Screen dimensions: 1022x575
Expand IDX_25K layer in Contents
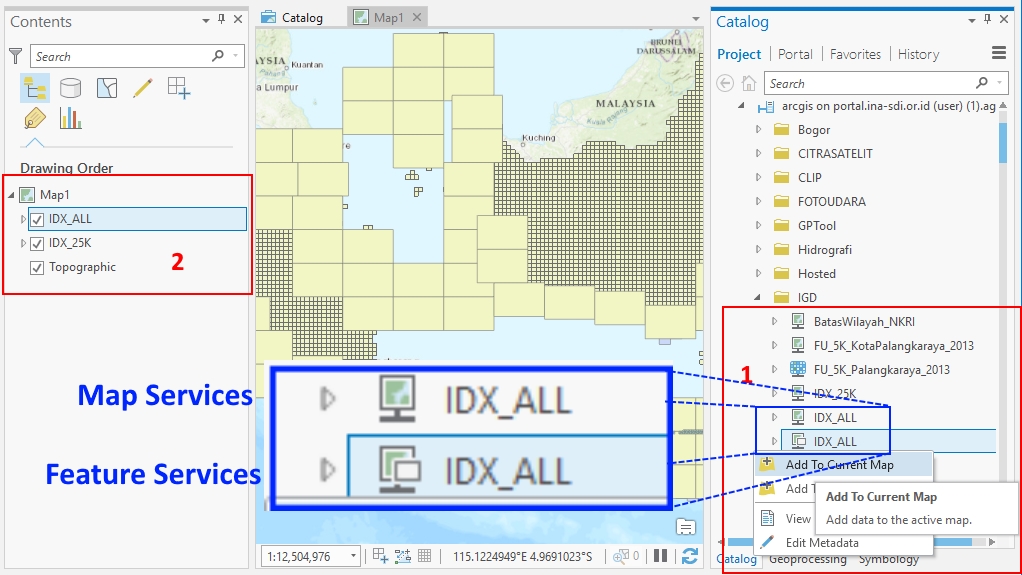(x=23, y=243)
